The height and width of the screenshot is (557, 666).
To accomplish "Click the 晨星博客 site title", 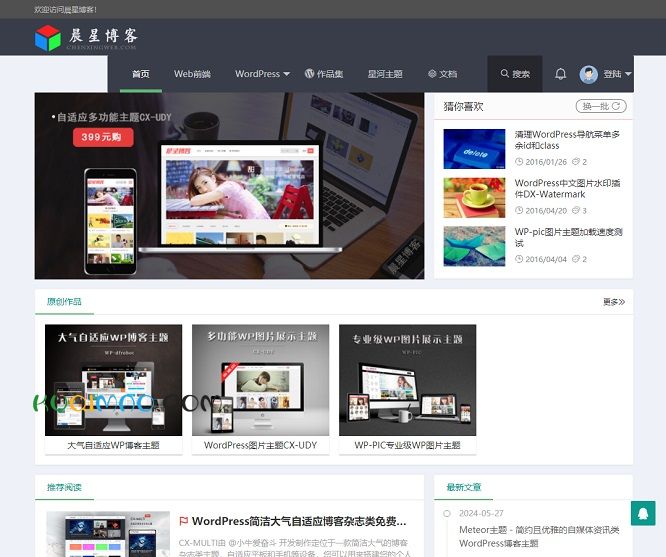I will click(x=103, y=36).
